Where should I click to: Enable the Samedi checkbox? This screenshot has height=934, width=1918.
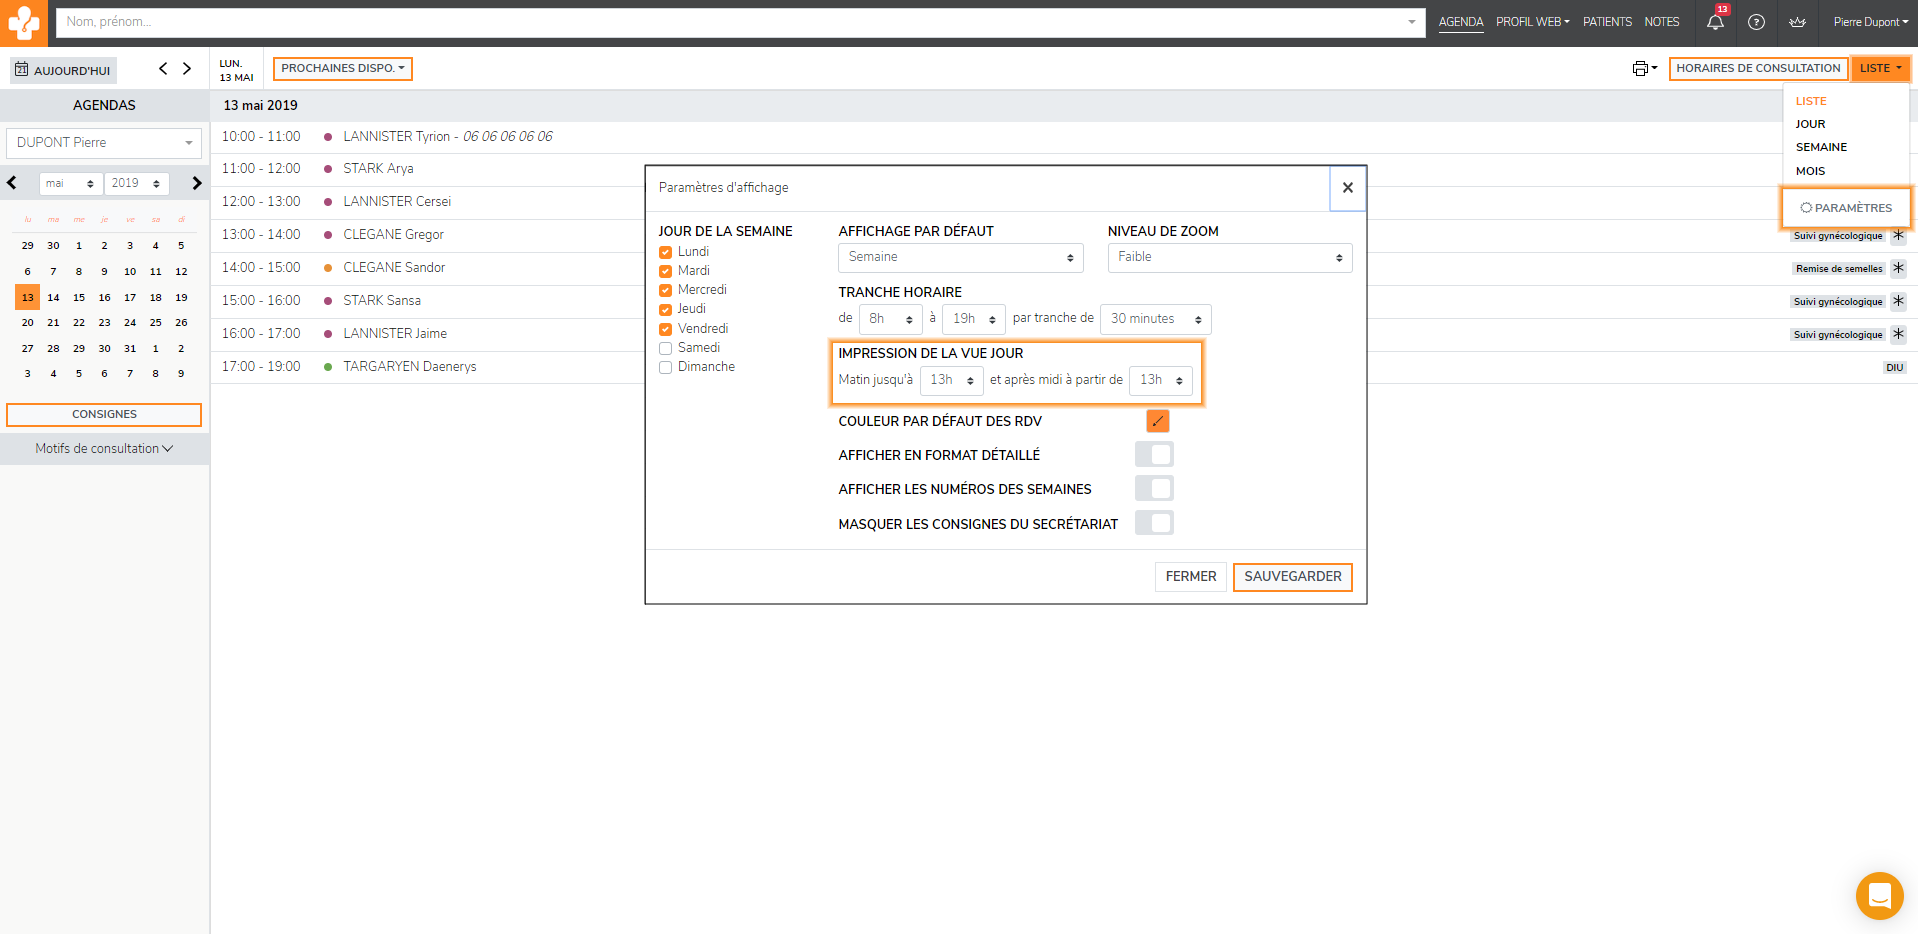pos(665,348)
